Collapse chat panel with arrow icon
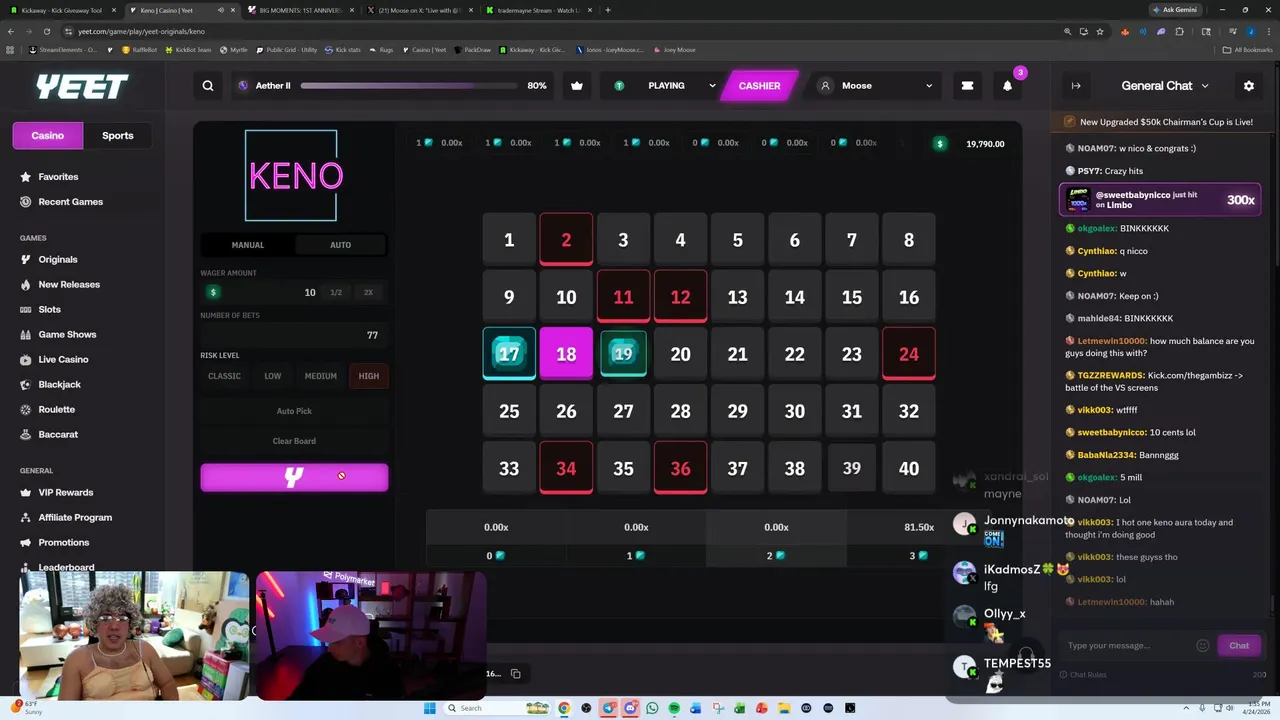 click(1076, 86)
